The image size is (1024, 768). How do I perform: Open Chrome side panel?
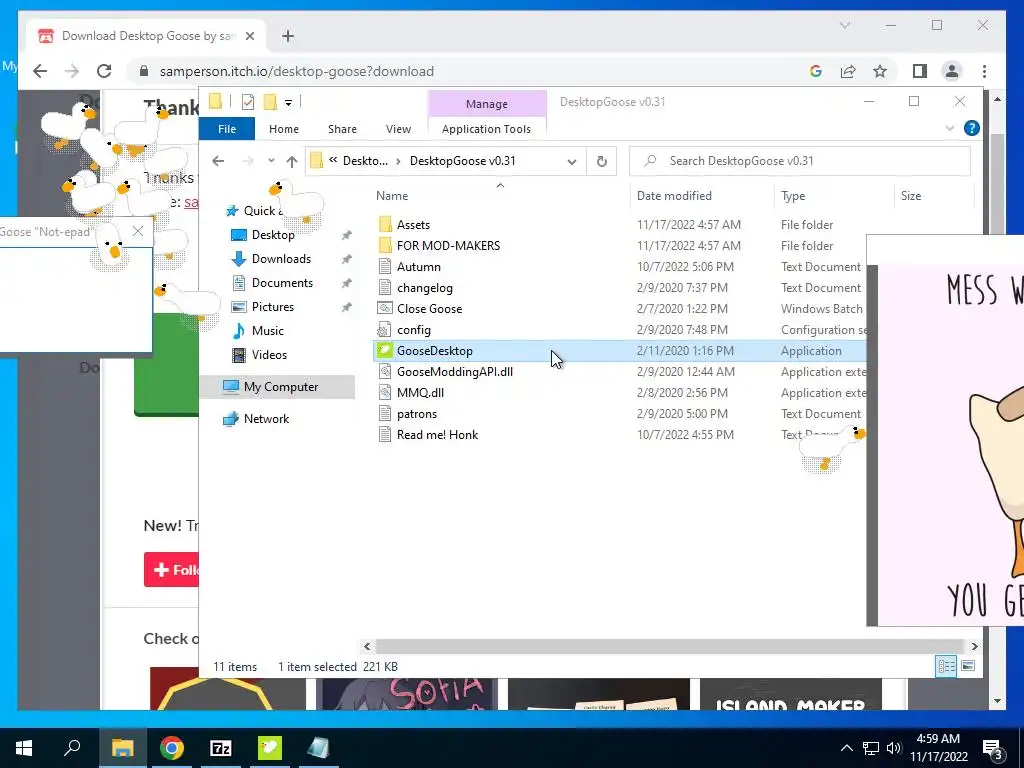(920, 71)
